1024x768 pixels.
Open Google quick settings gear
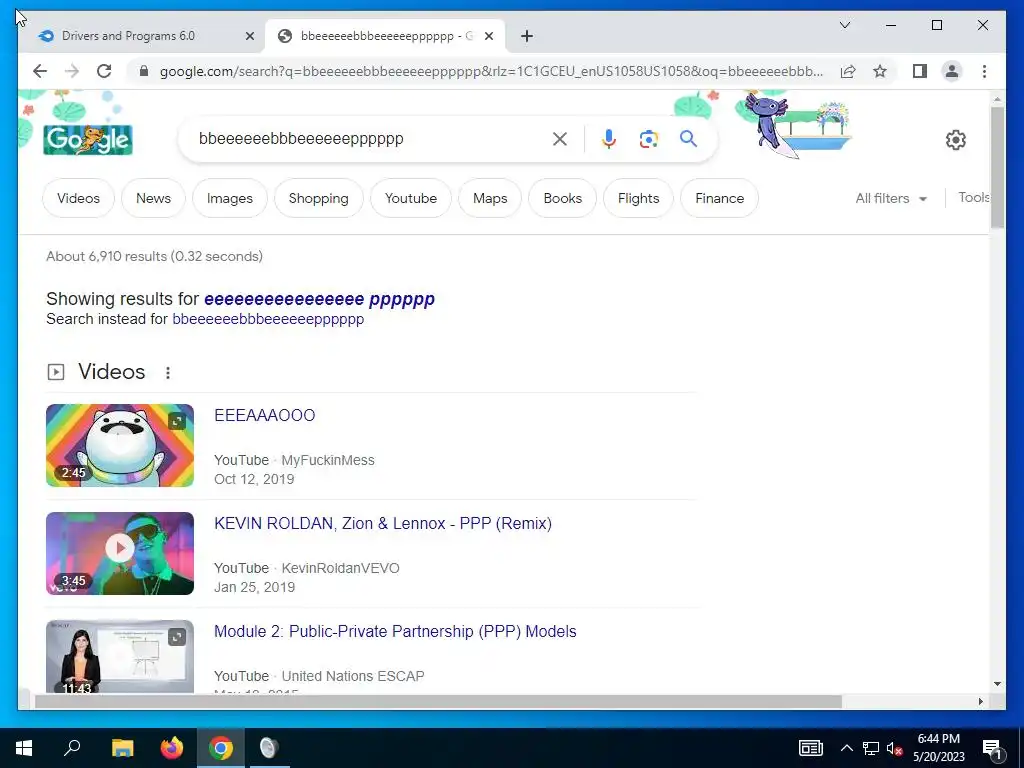coord(955,140)
